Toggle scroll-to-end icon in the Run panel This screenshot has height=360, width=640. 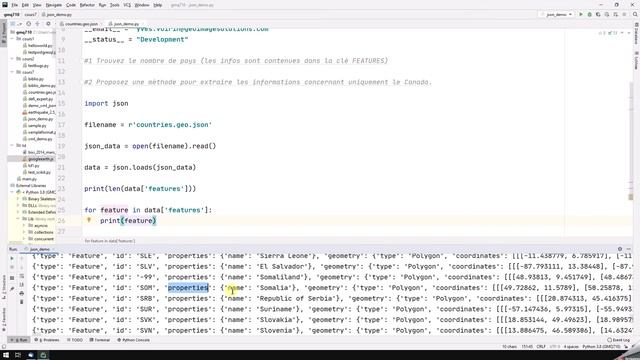(x=22, y=285)
